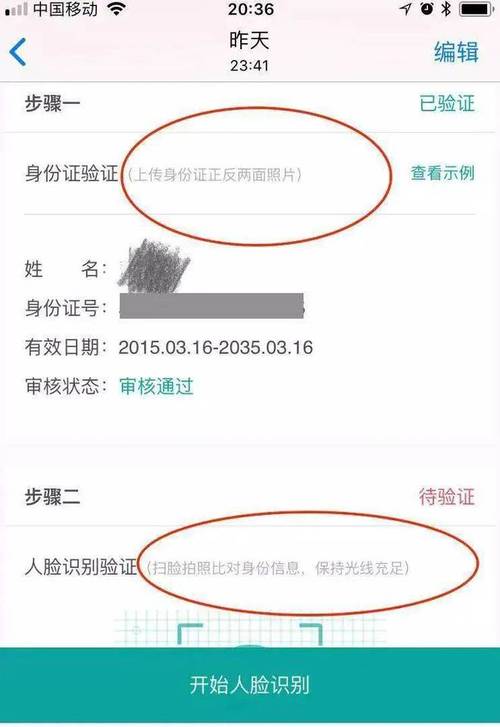Tap the battery indicator icon

pos(476,9)
